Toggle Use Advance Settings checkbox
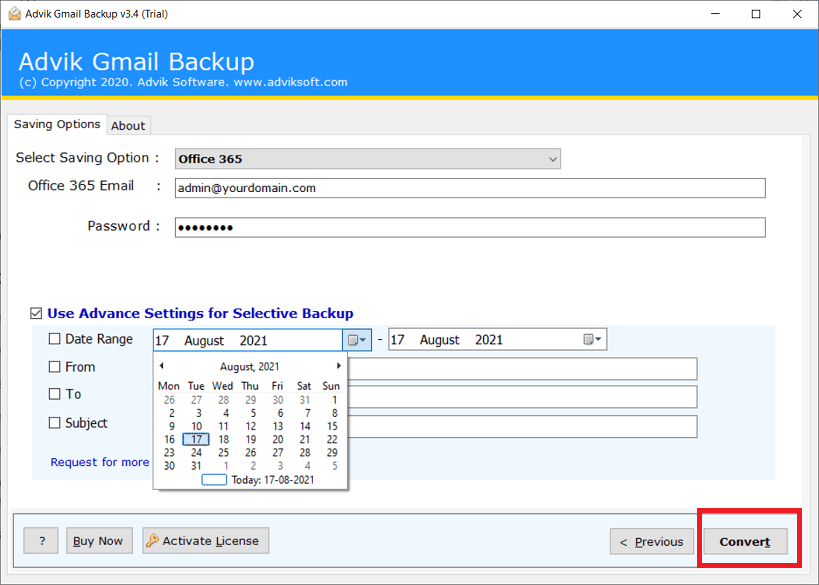The image size is (819, 585). point(36,313)
